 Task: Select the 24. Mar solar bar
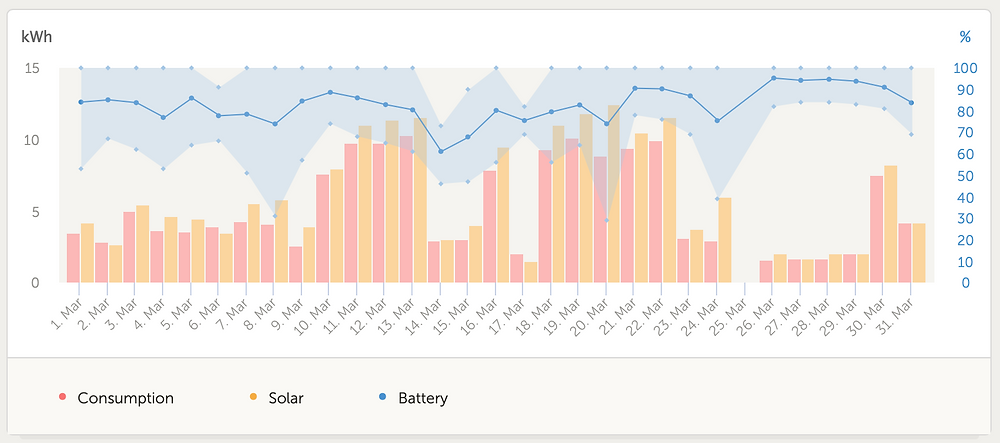[724, 240]
